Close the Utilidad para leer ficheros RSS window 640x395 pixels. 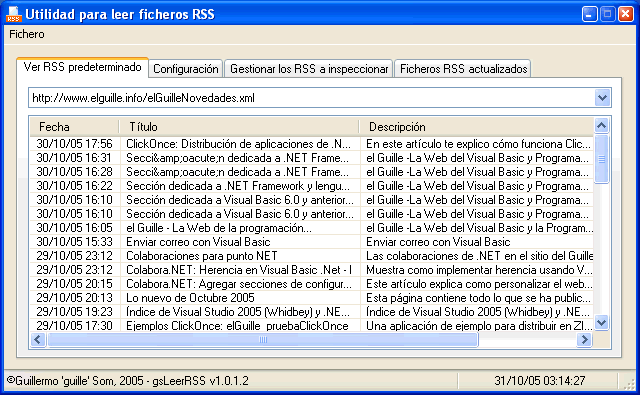pyautogui.click(x=625, y=14)
